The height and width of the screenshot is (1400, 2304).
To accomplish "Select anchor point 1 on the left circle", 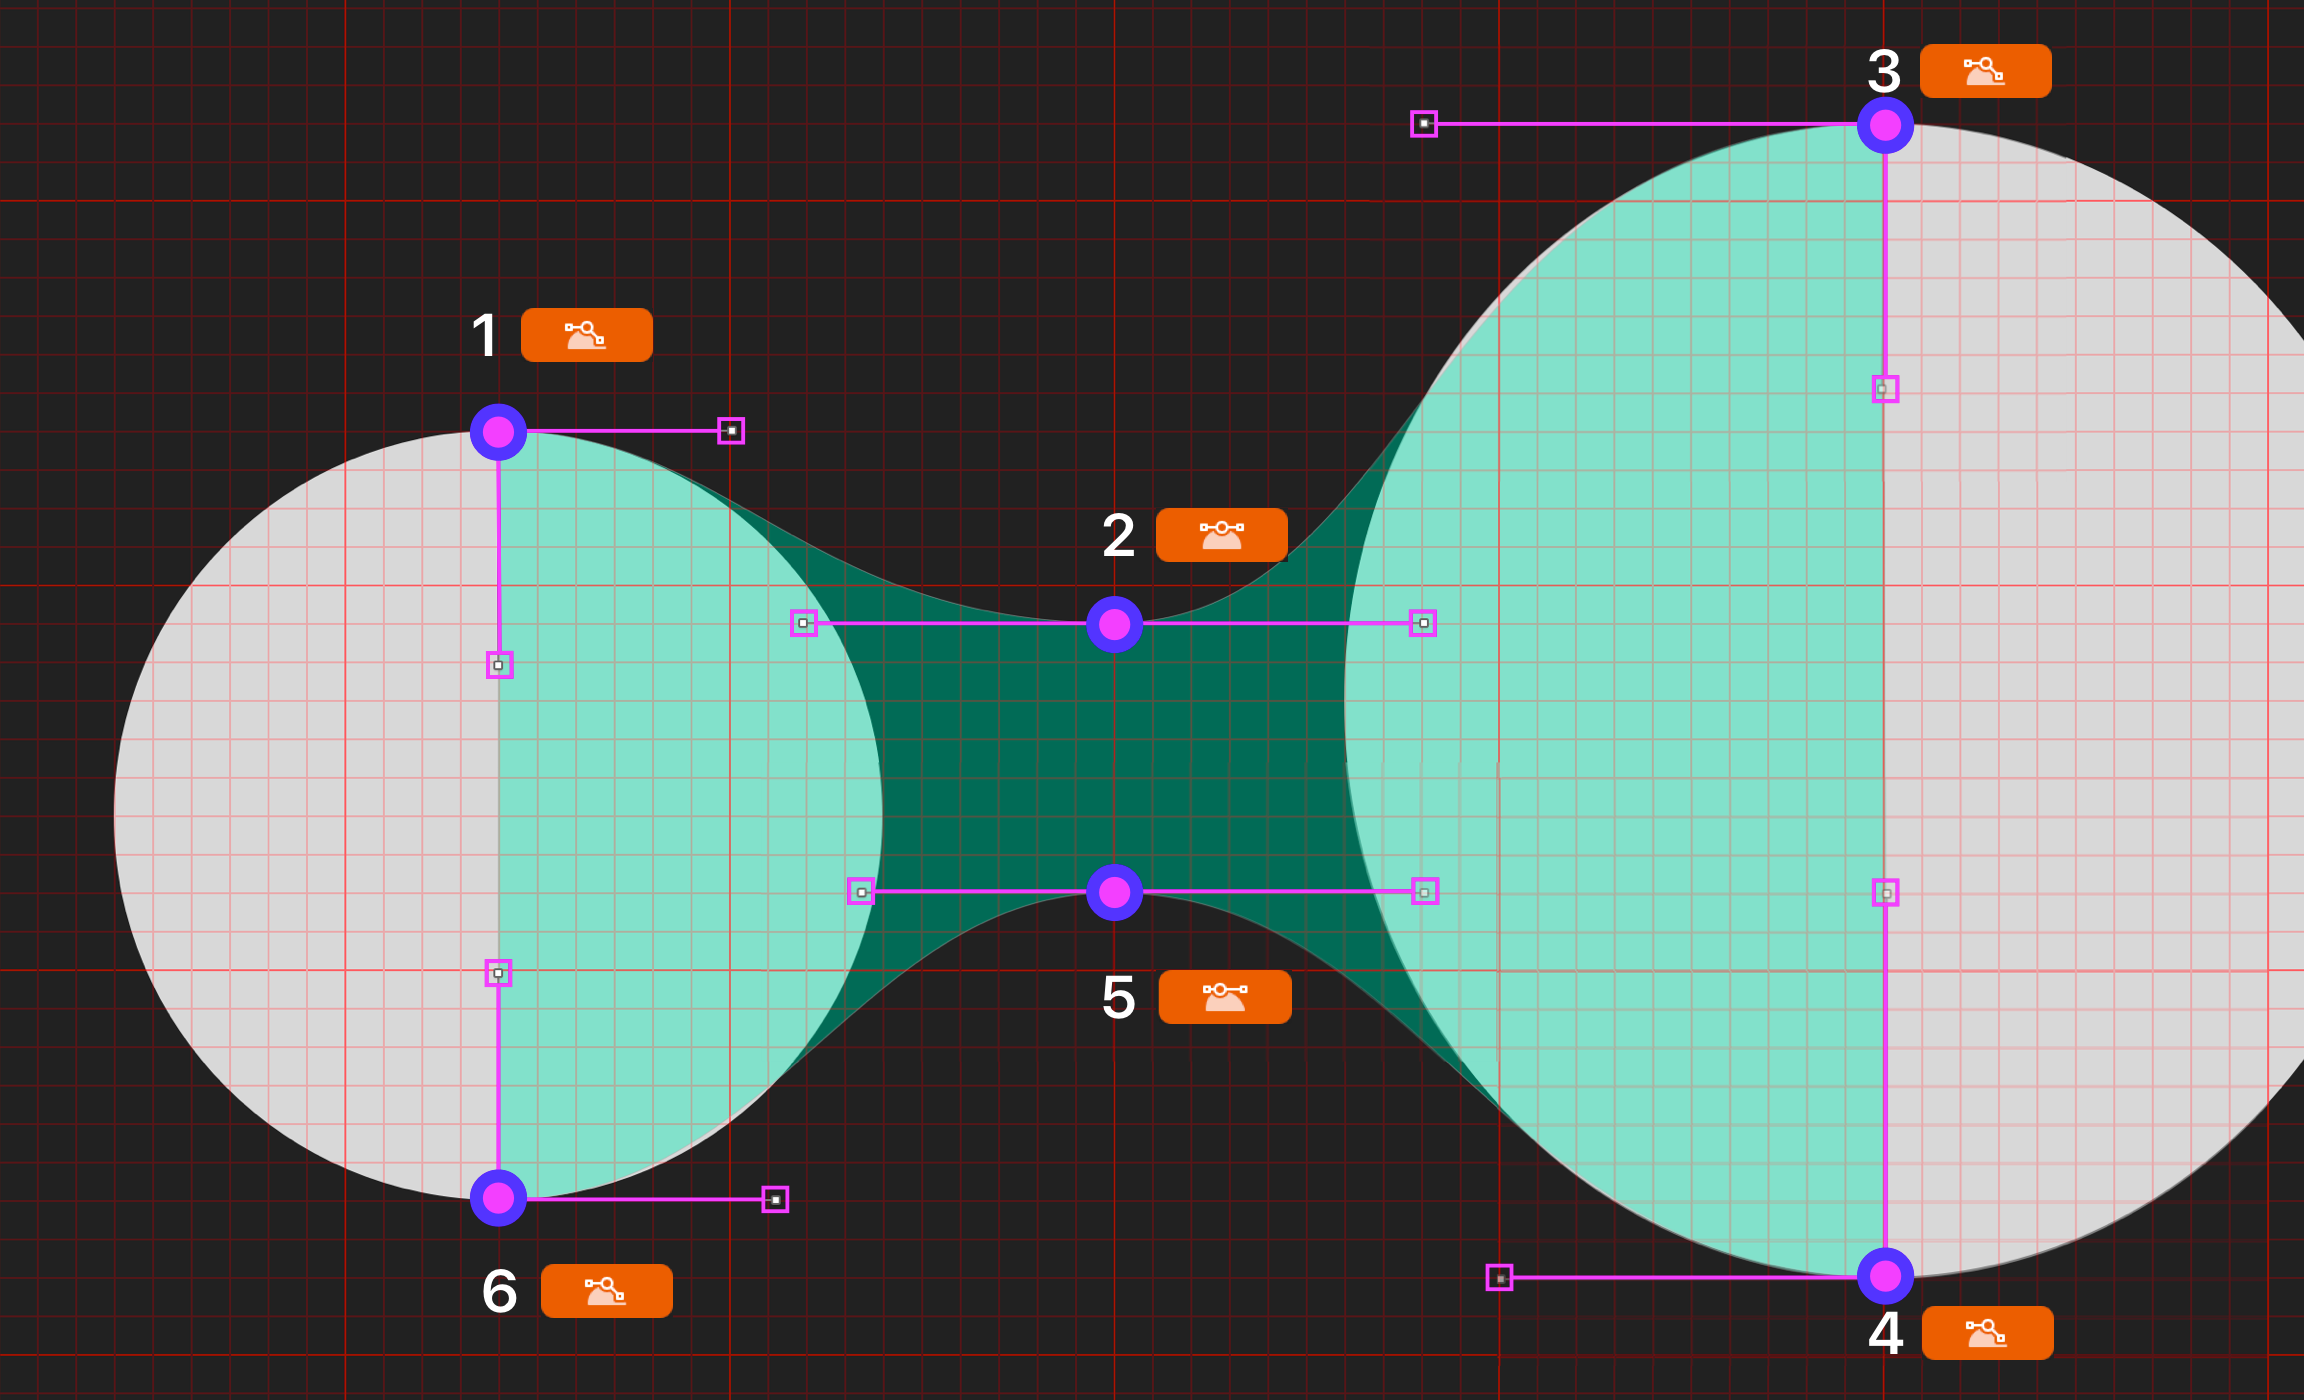I will coord(498,432).
